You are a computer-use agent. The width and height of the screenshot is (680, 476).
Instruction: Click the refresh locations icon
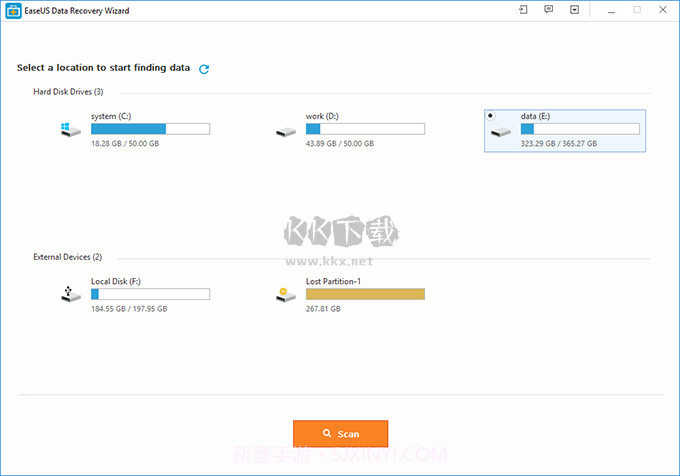(x=204, y=69)
